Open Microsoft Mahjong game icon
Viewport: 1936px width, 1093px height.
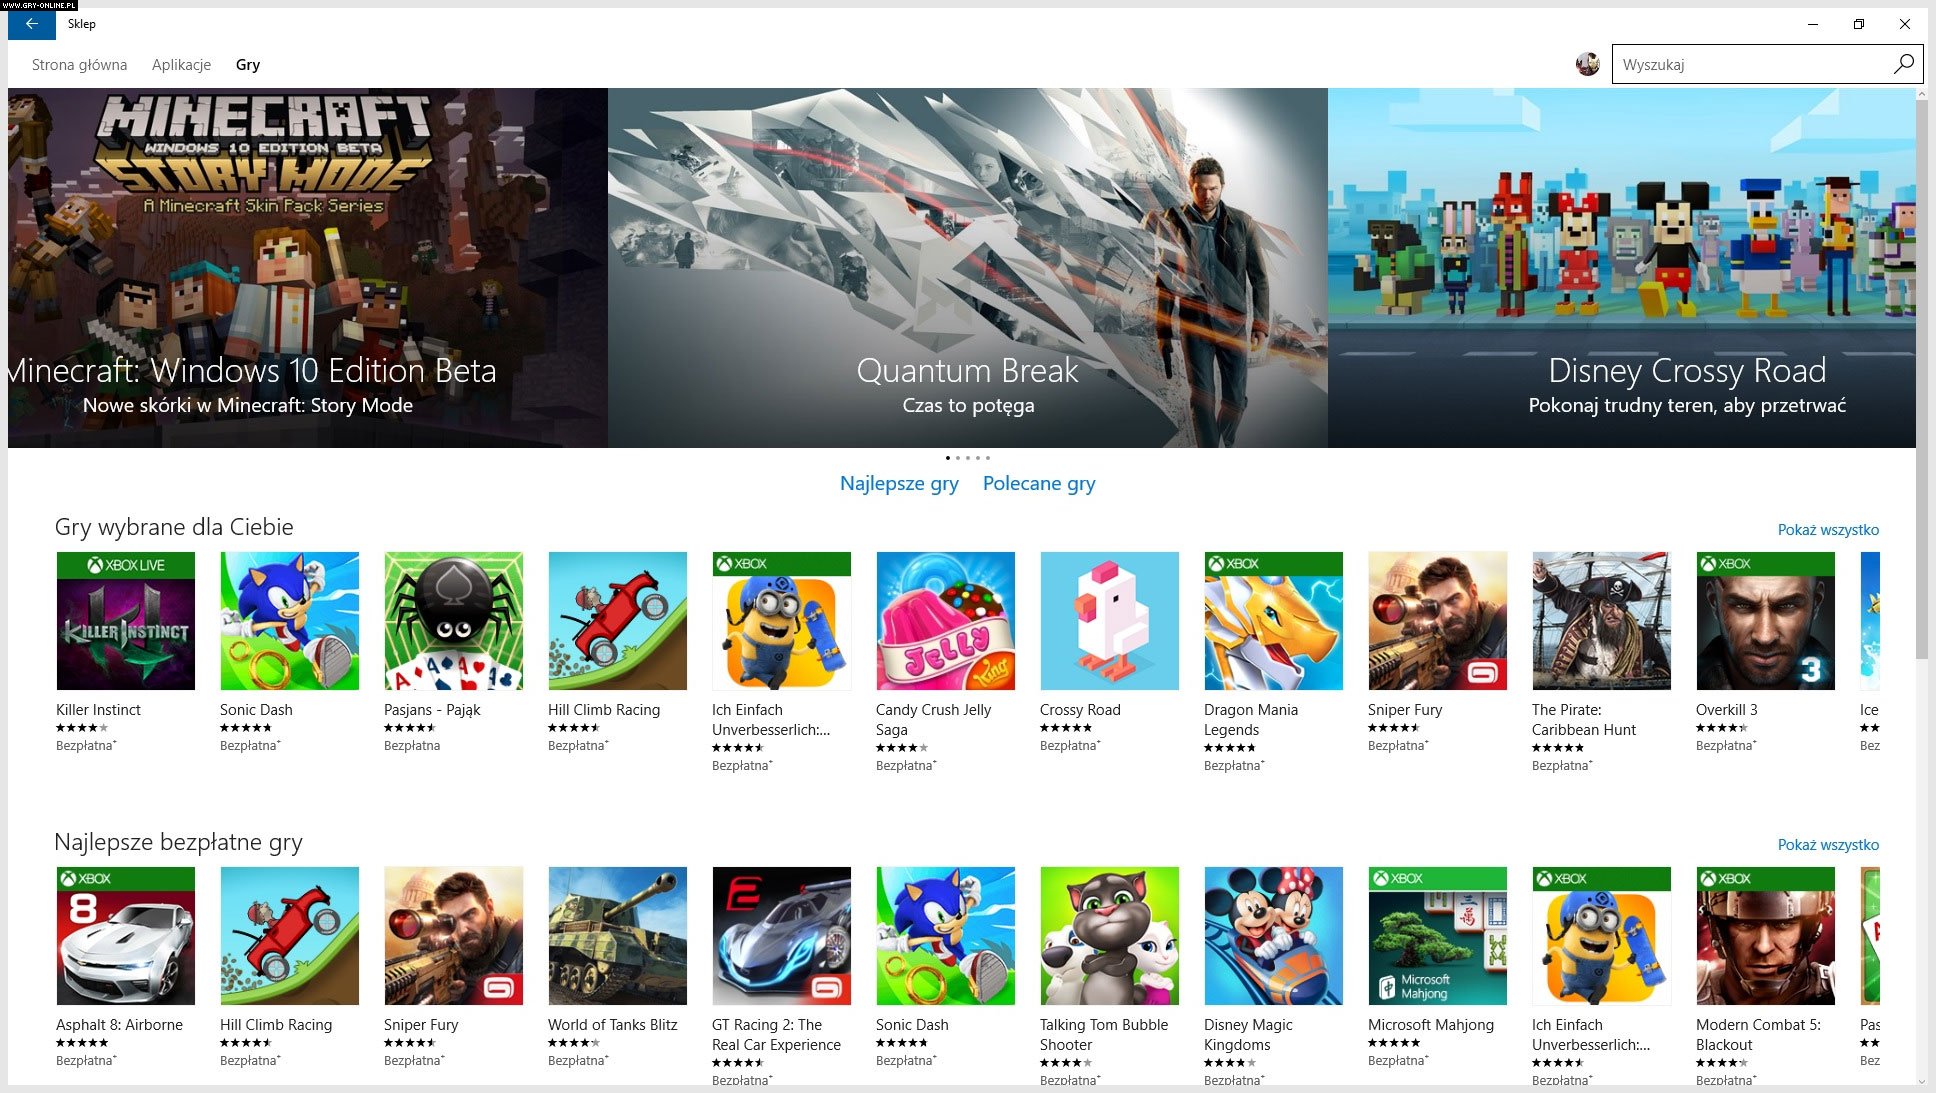[x=1437, y=936]
